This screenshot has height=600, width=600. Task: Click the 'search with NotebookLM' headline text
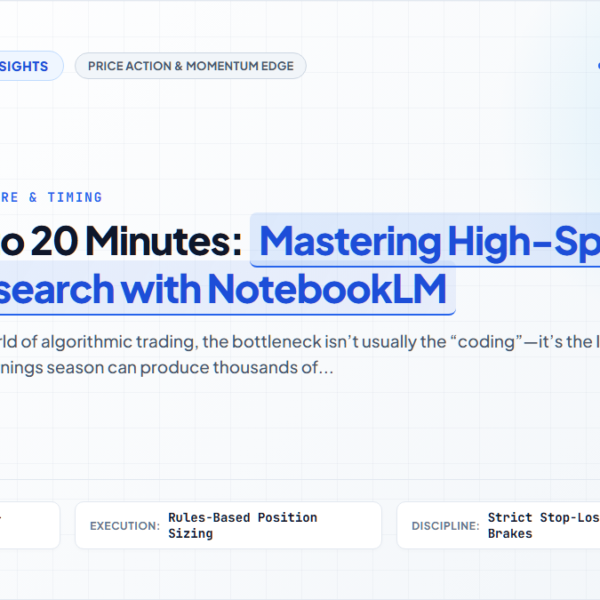(223, 289)
